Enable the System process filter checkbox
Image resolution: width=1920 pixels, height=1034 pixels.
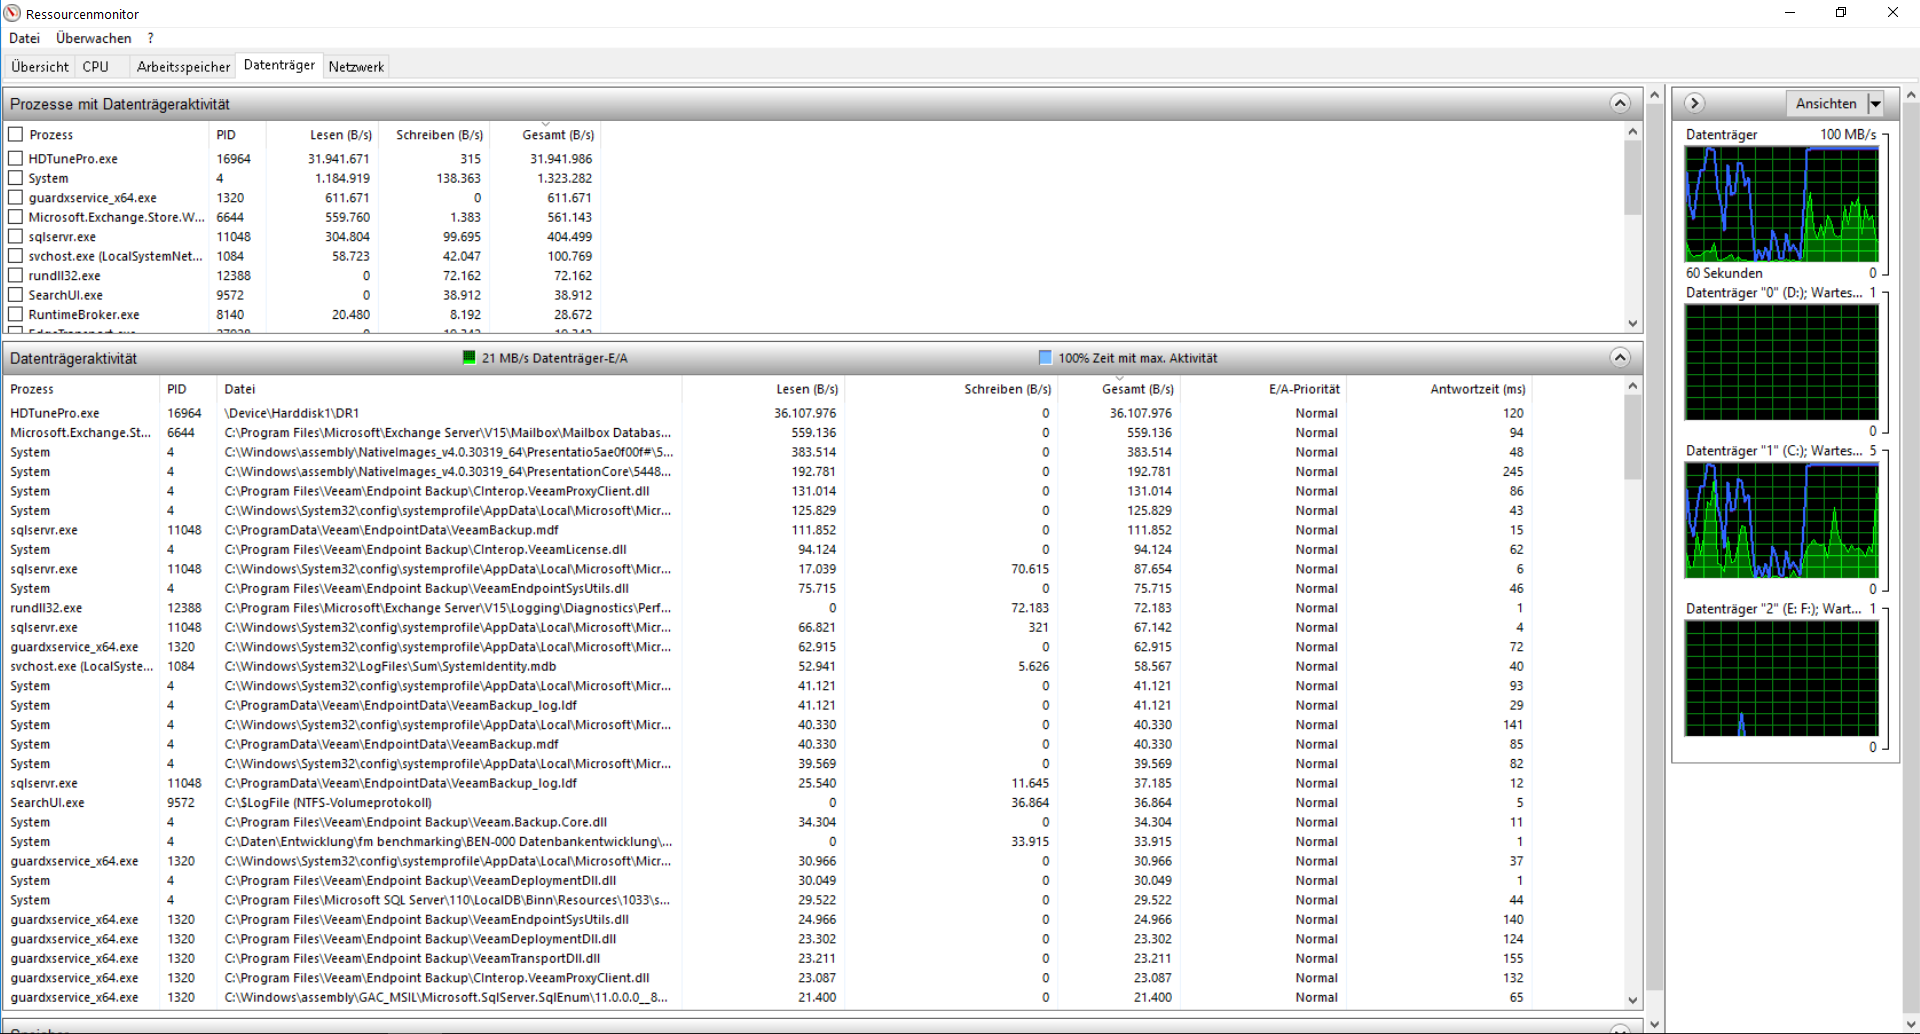15,178
